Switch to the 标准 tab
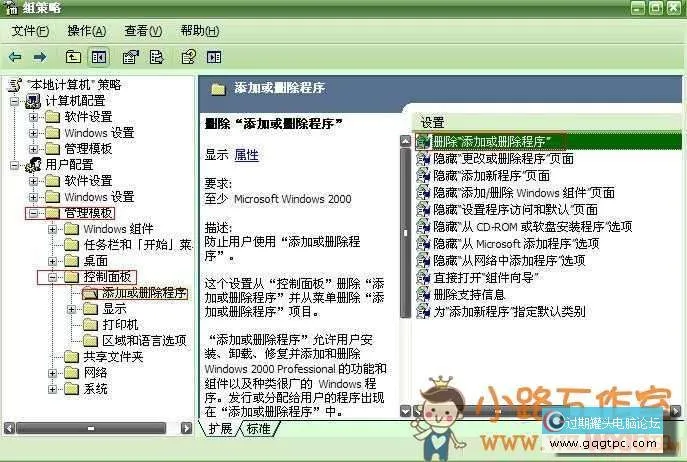Screen dimensions: 687x462 point(259,428)
